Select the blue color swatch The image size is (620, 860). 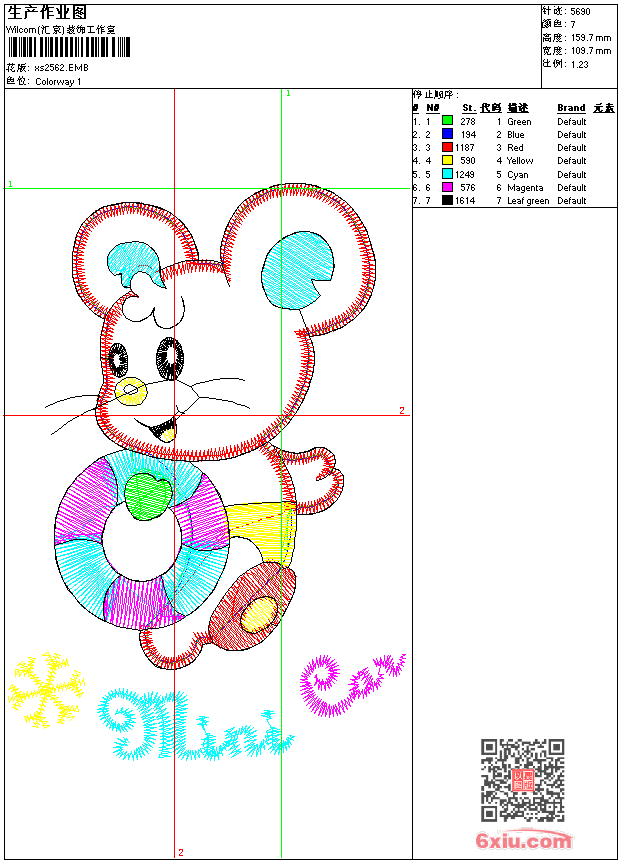[447, 134]
